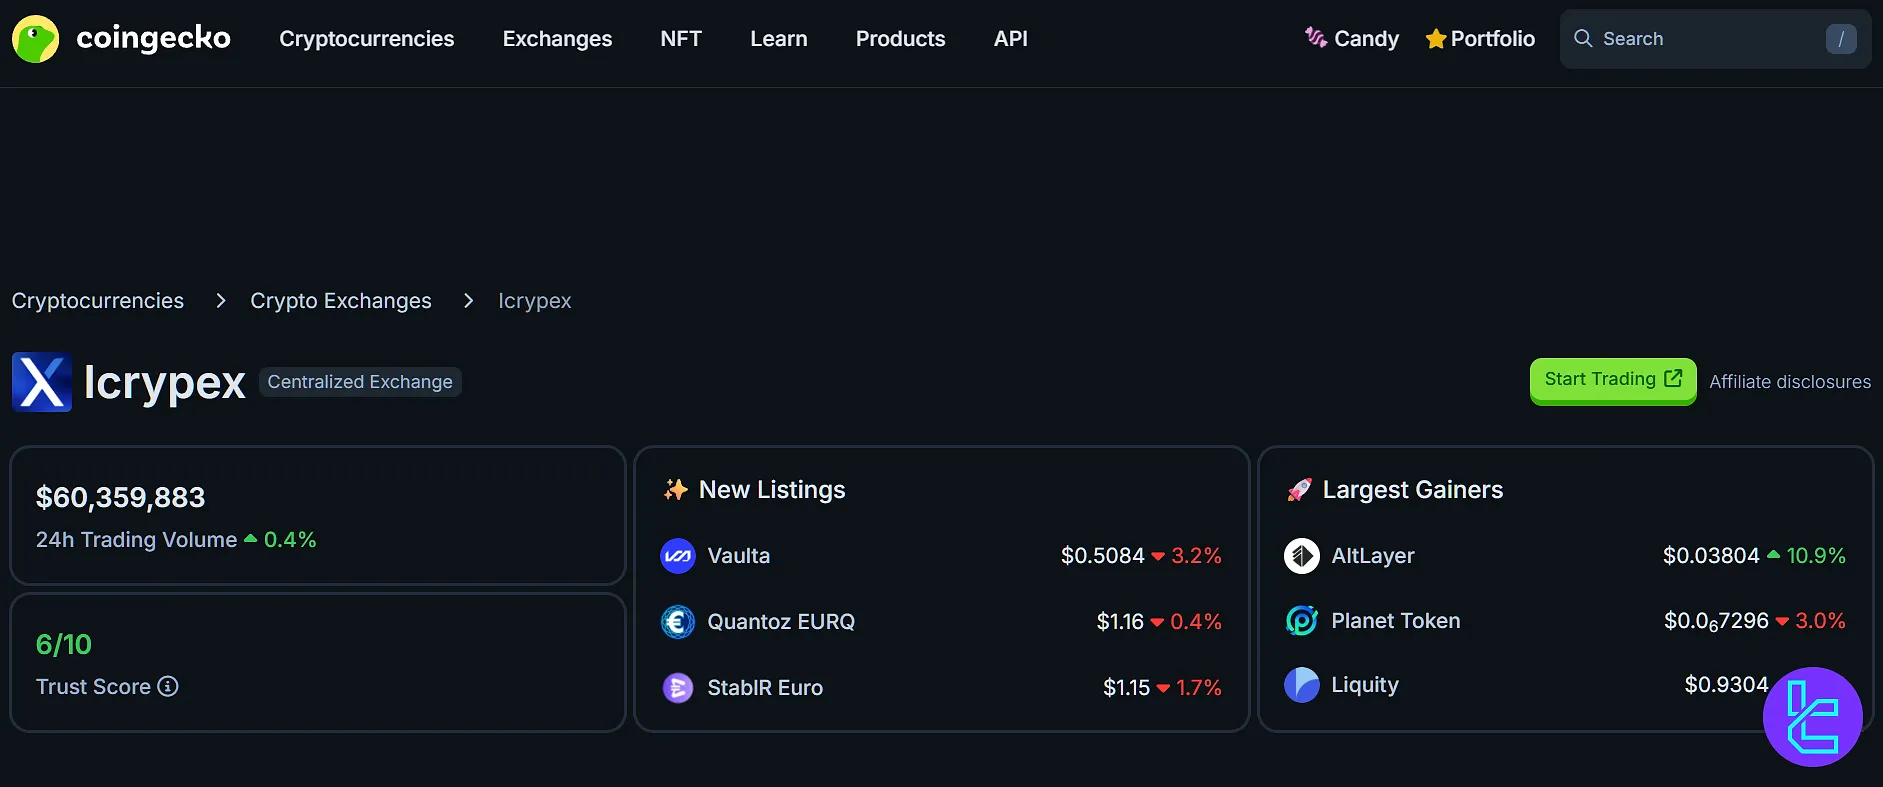
Task: Click the AltLayer price $0.03804
Action: (x=1711, y=556)
